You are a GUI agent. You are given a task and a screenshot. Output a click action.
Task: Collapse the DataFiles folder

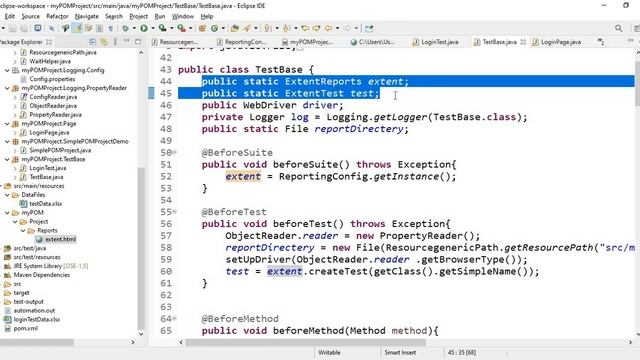(x=7, y=195)
